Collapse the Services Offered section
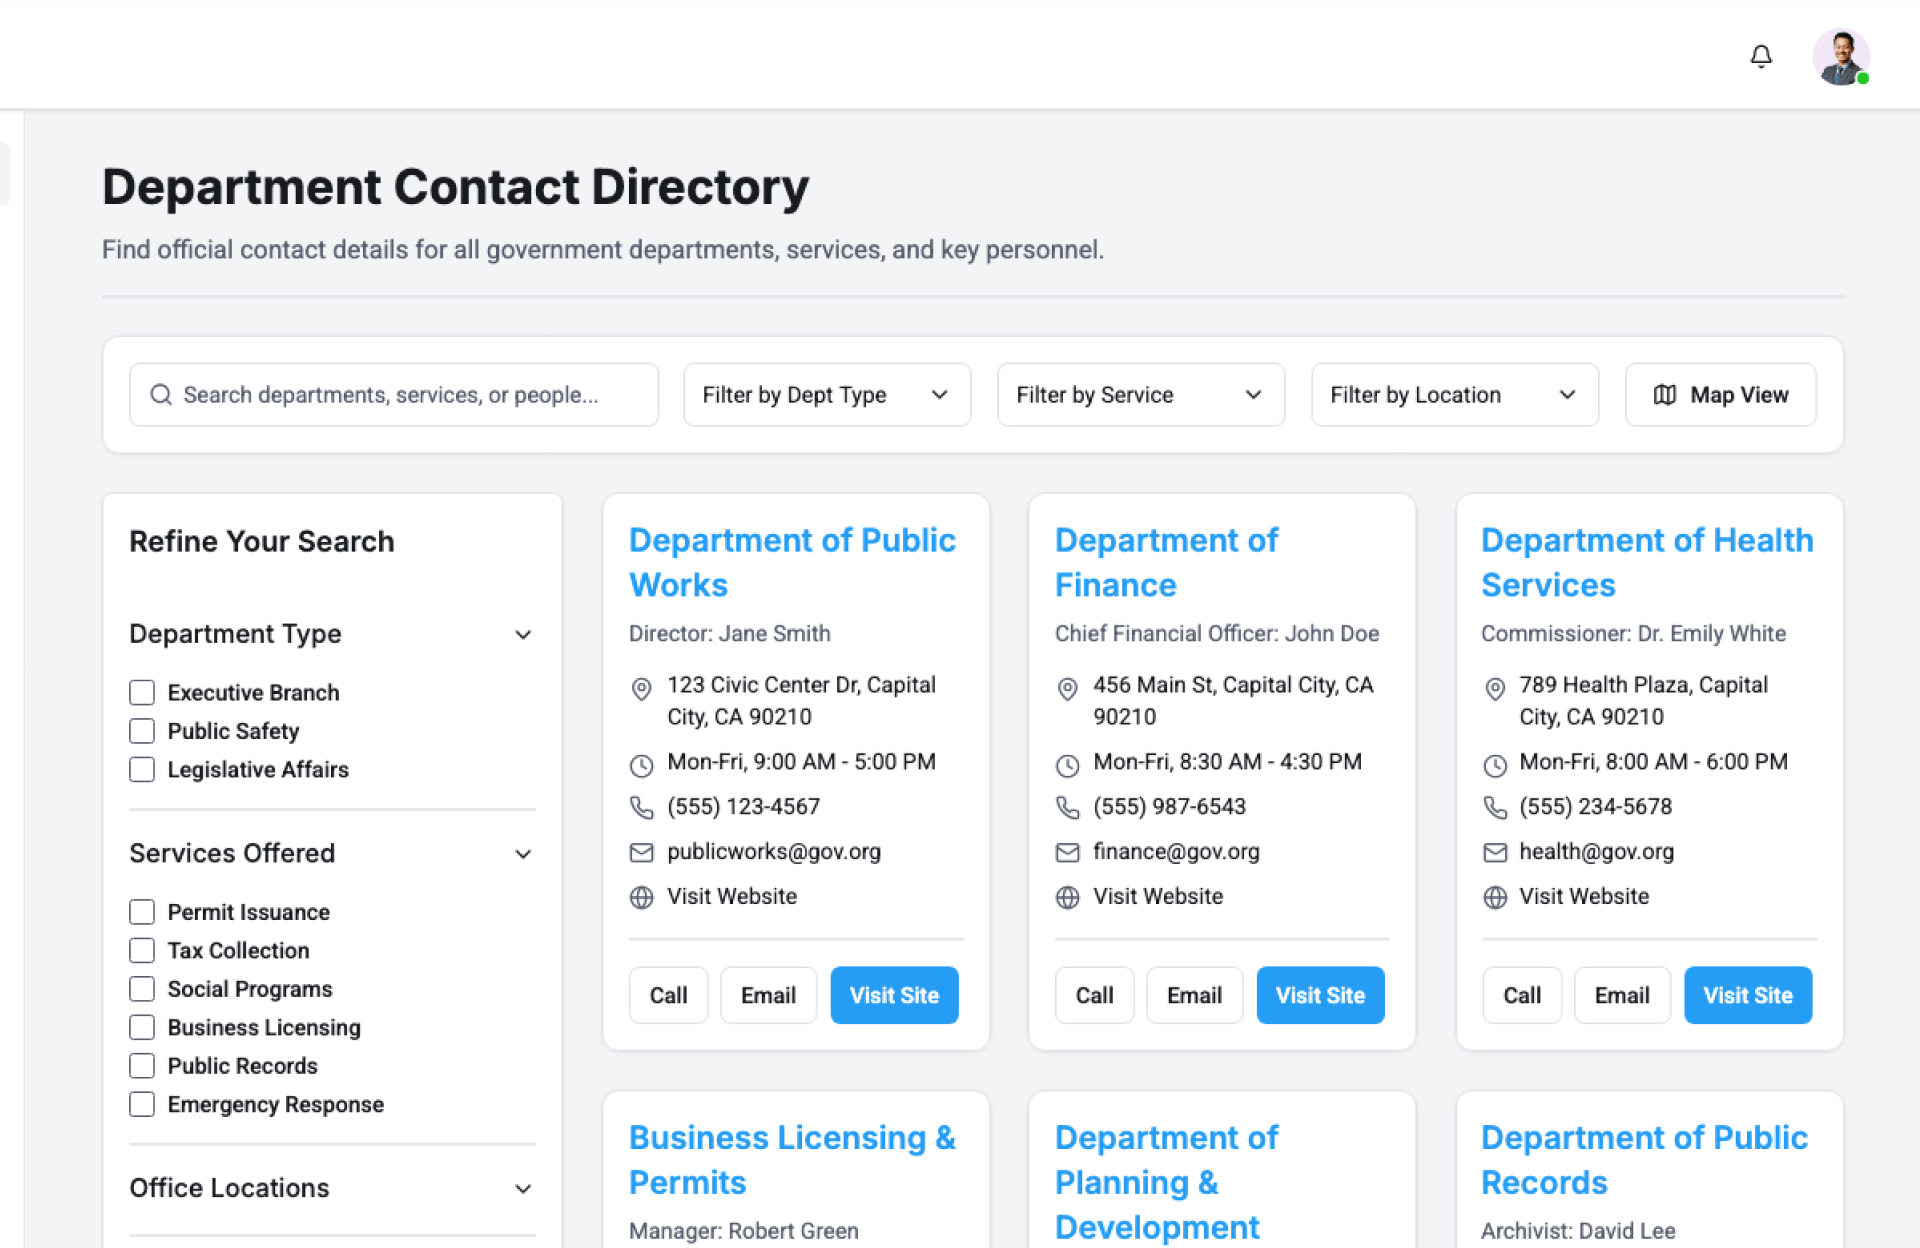 tap(523, 854)
